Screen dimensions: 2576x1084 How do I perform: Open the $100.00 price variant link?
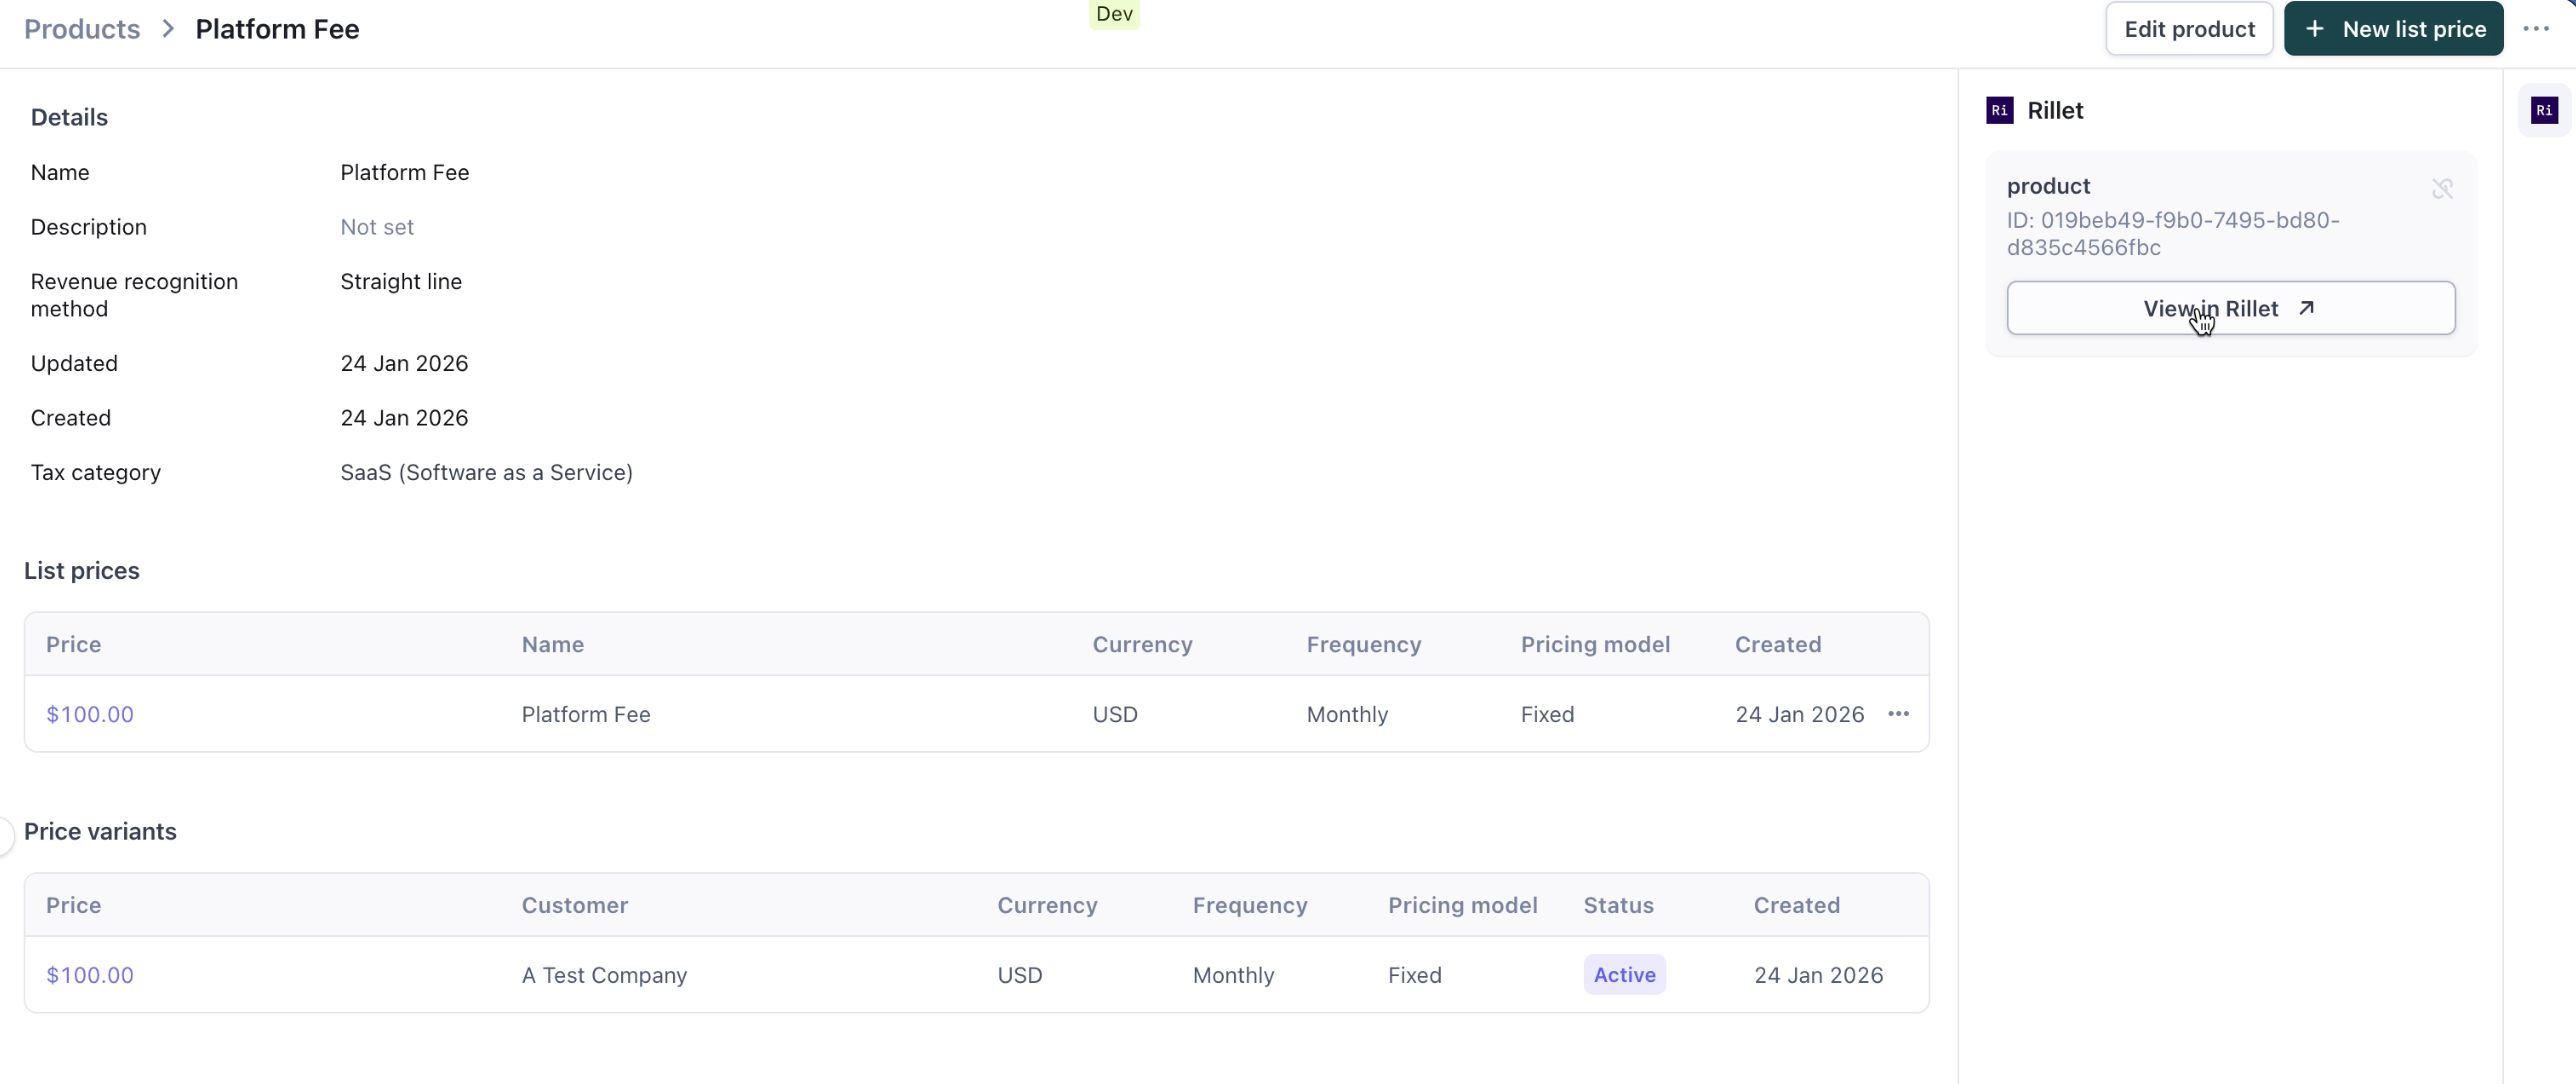point(90,975)
